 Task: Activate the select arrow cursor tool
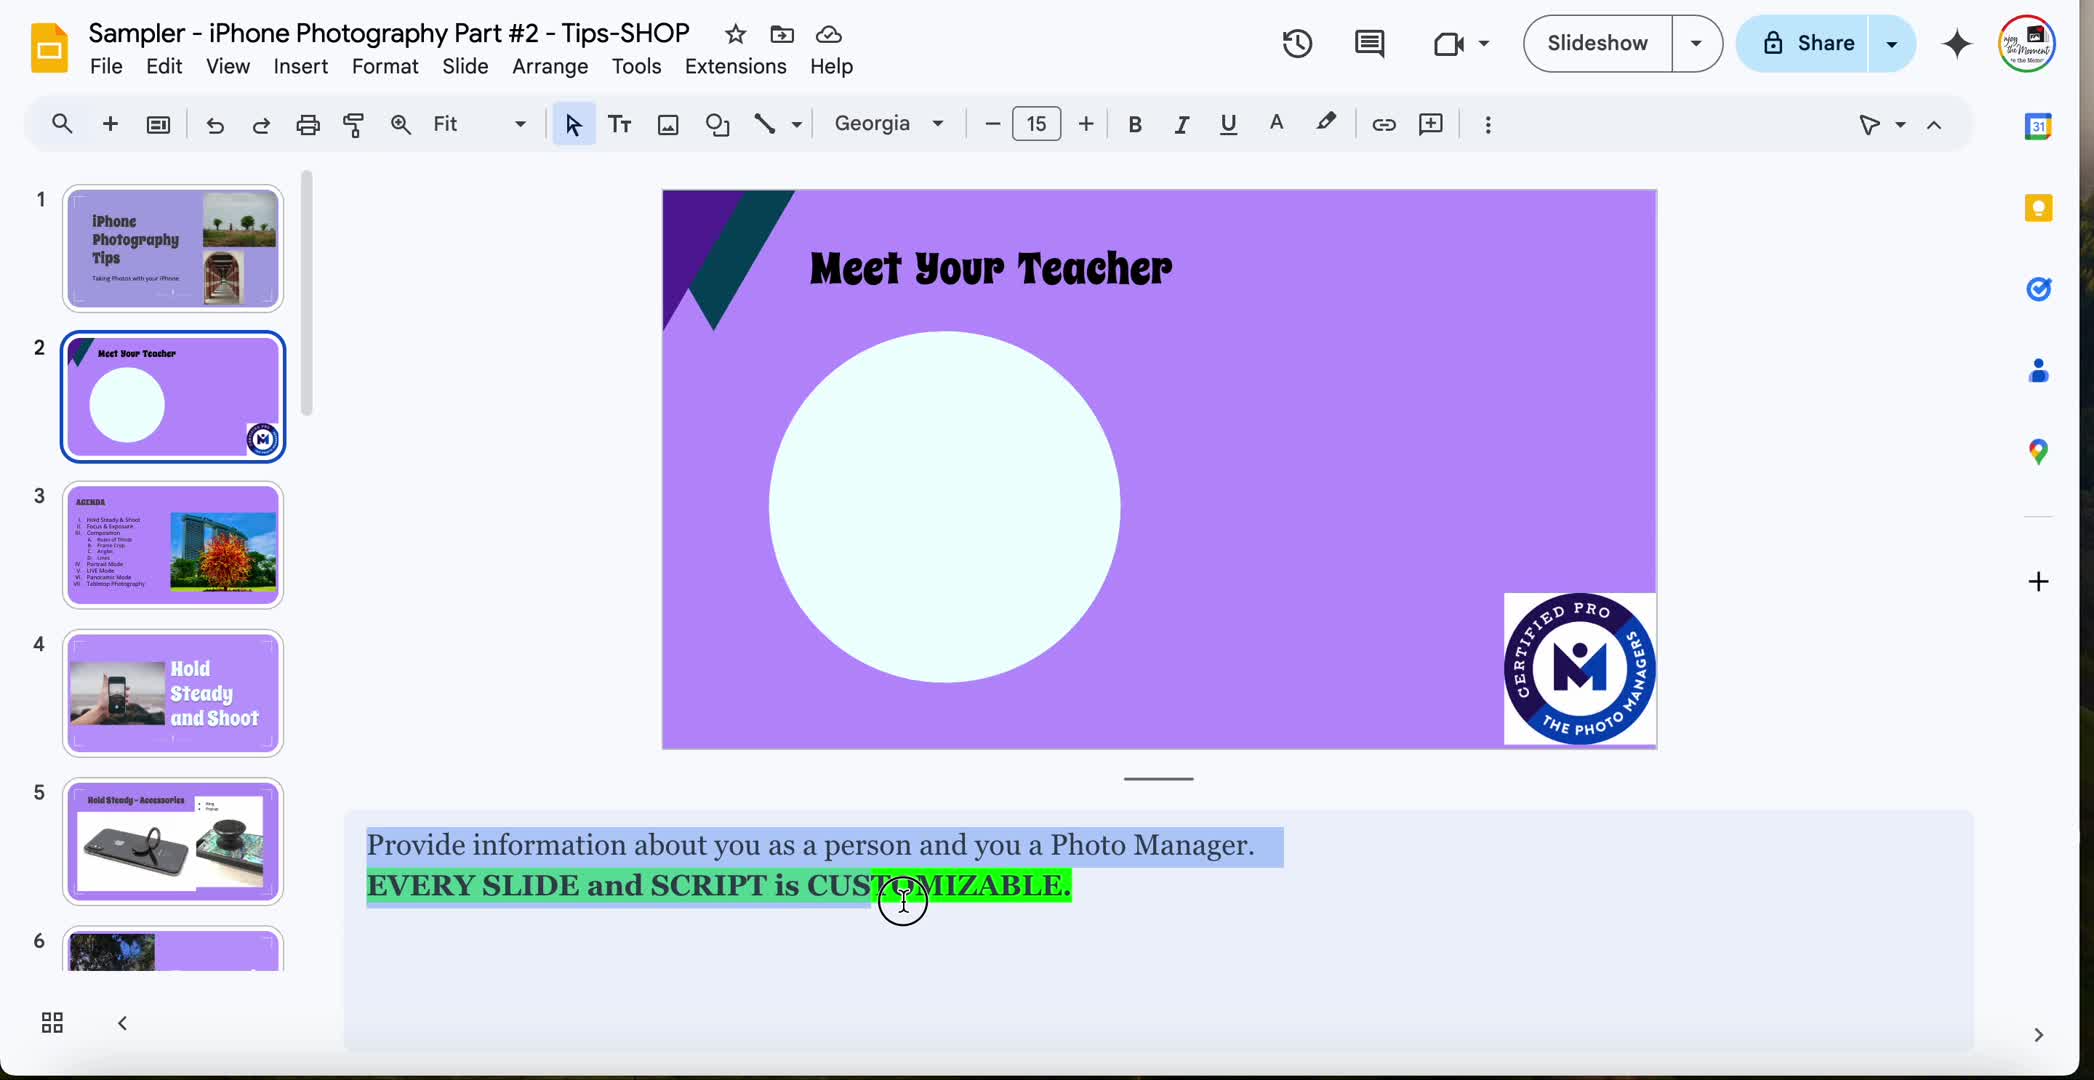573,124
